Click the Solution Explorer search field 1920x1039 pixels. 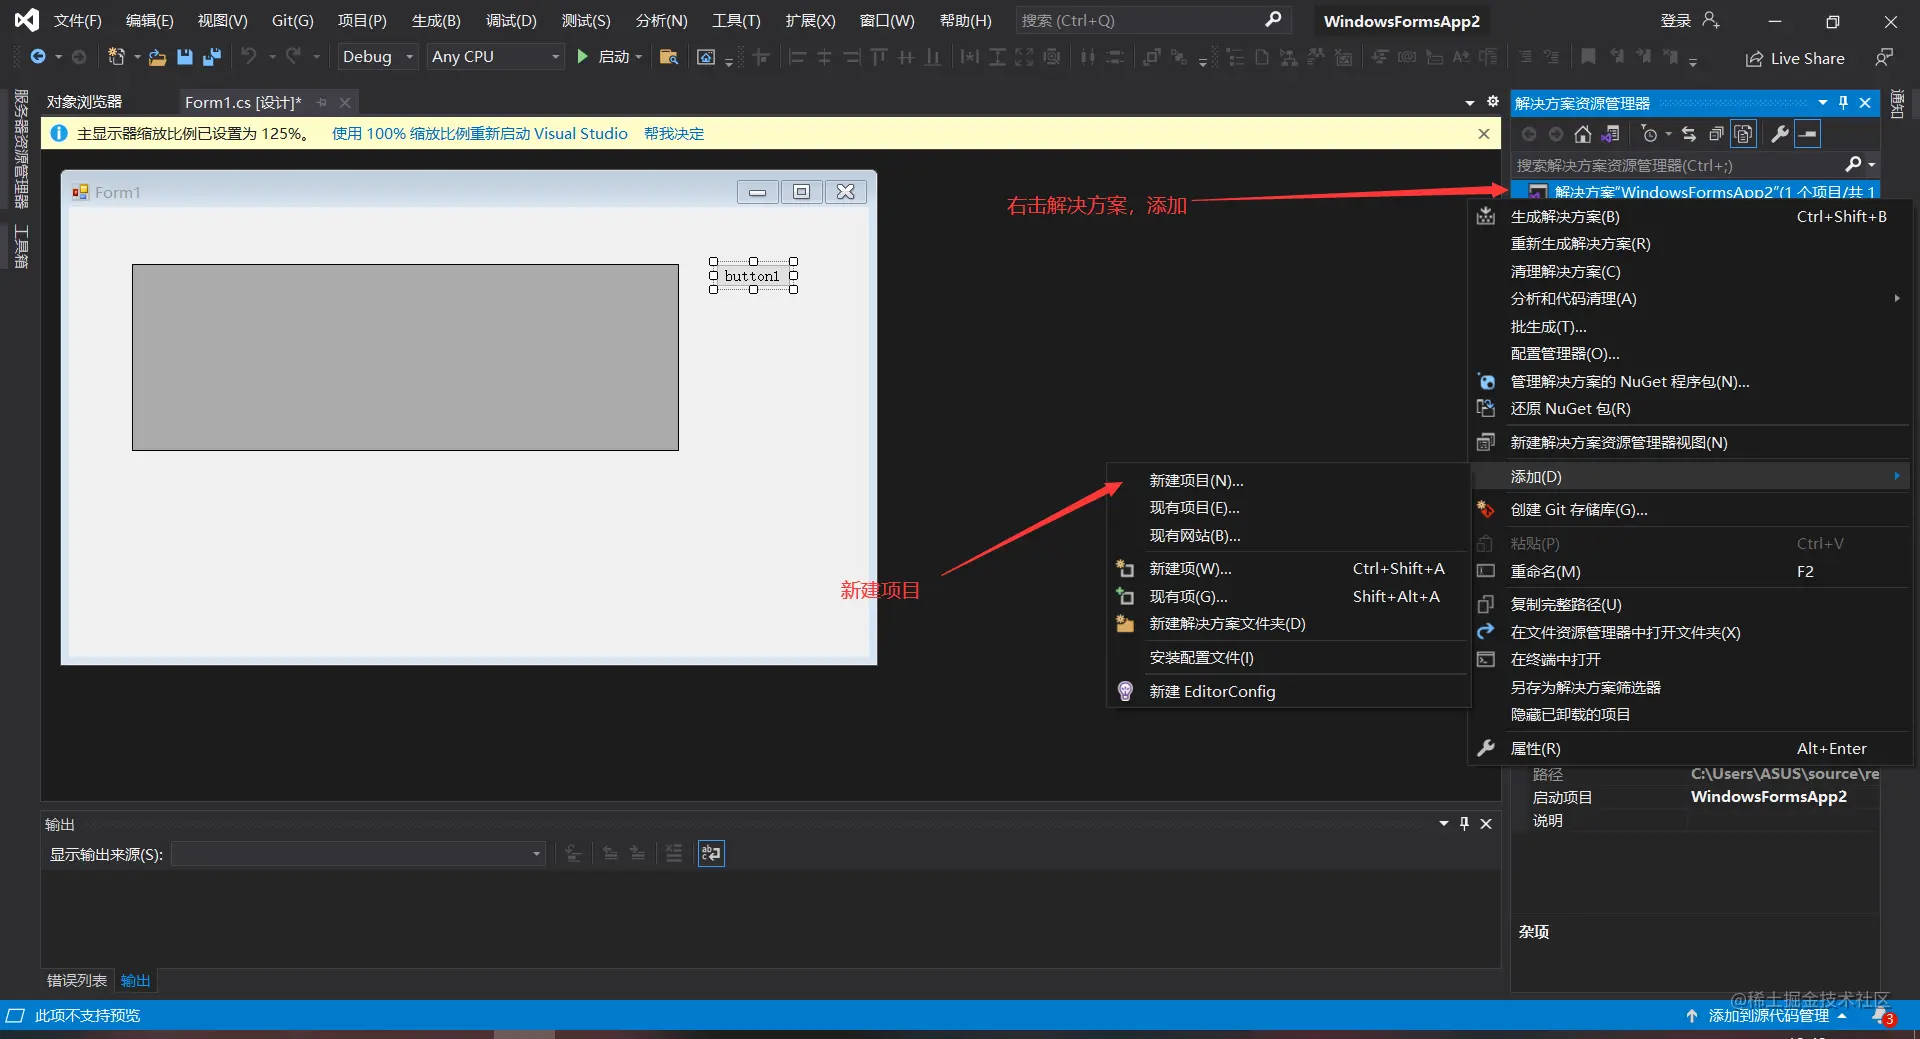pyautogui.click(x=1680, y=165)
